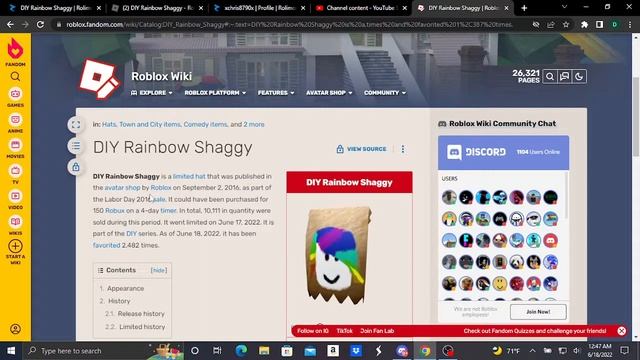
Task: Jump to Limited history section
Action: (142, 327)
